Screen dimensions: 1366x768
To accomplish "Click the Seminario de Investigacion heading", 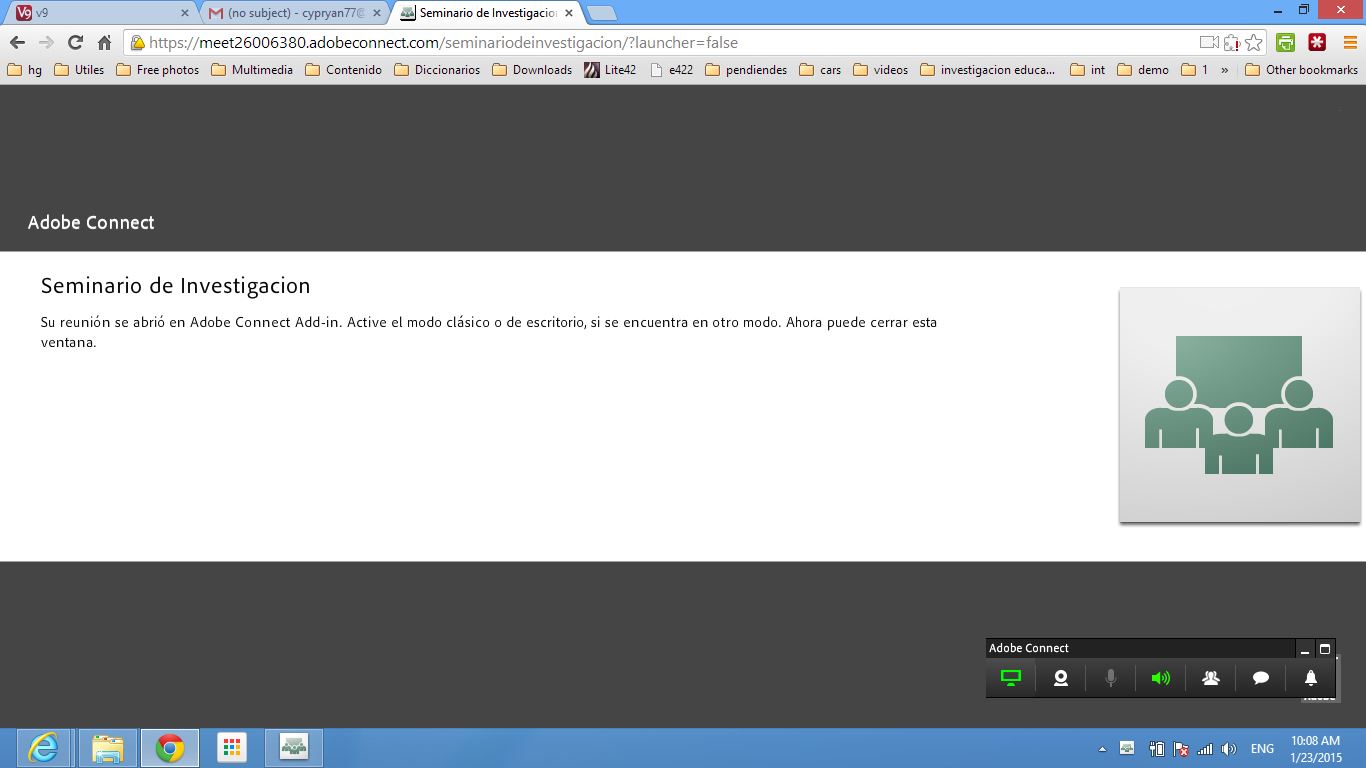I will tap(175, 286).
